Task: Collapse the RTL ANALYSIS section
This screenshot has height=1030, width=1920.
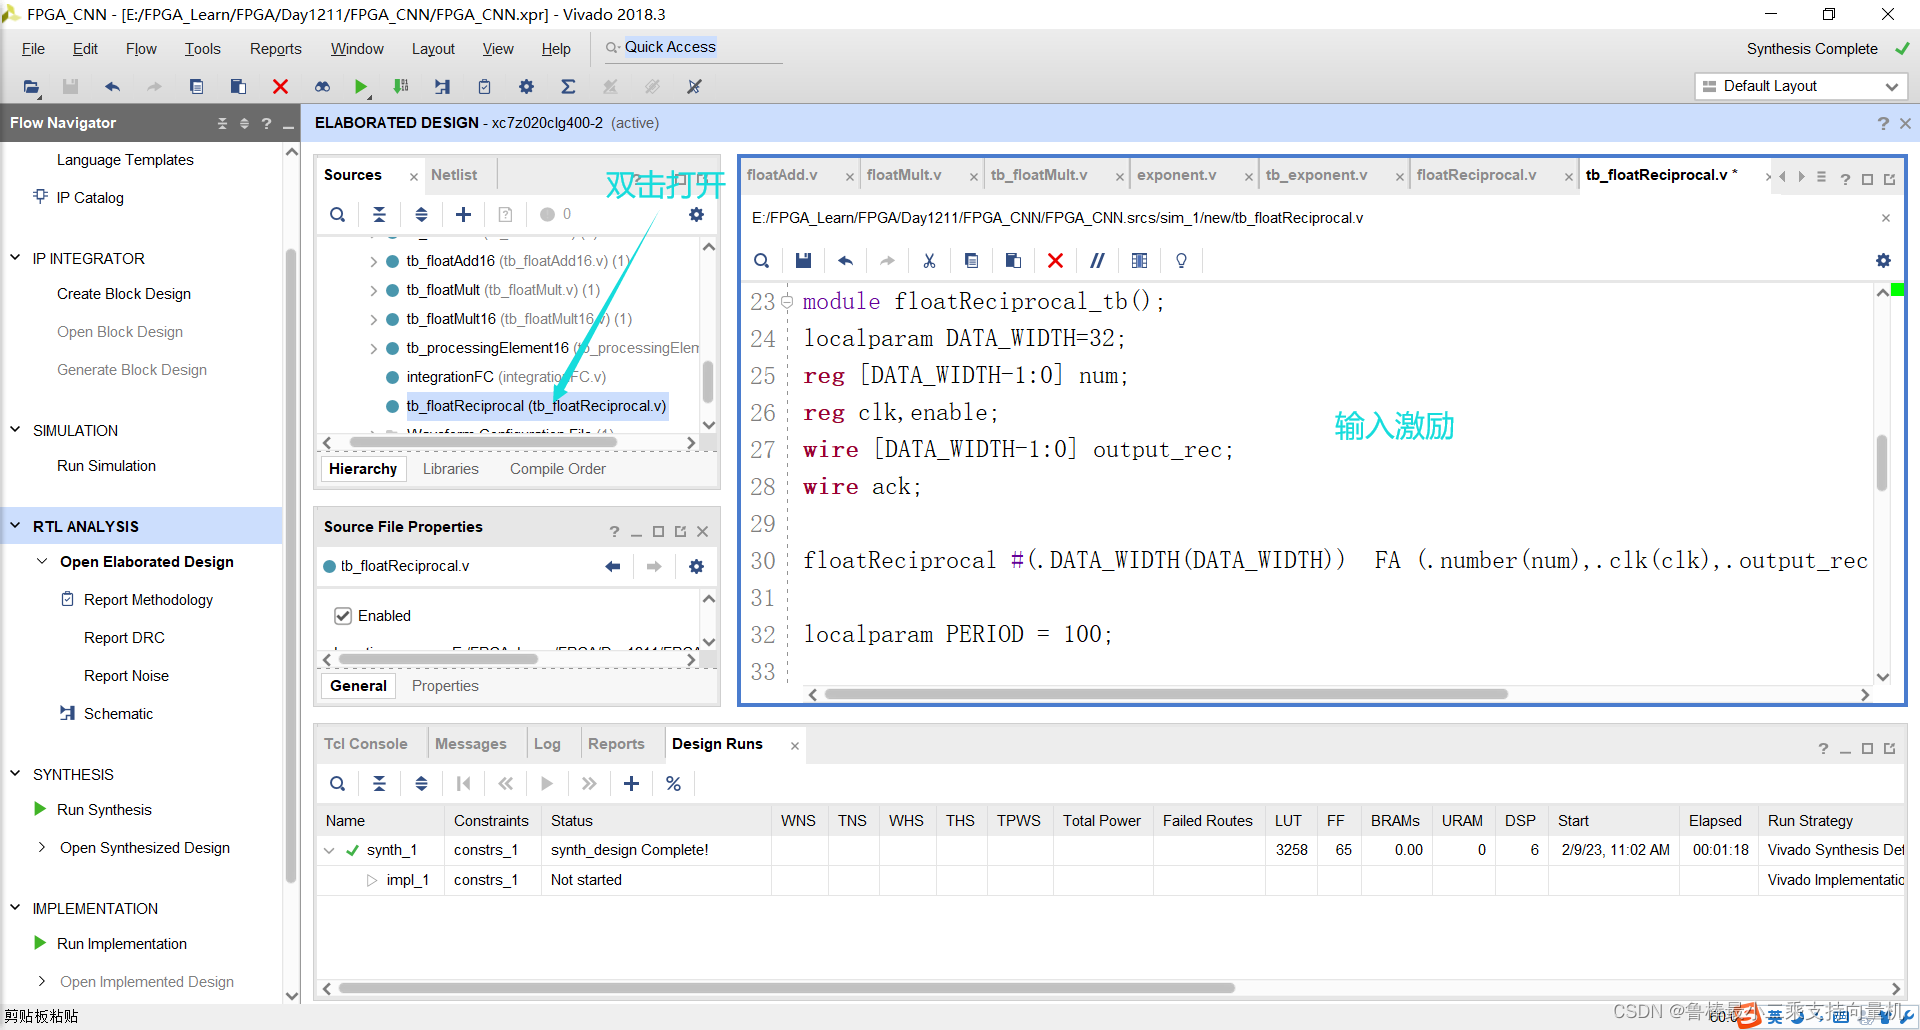Action: (x=15, y=526)
